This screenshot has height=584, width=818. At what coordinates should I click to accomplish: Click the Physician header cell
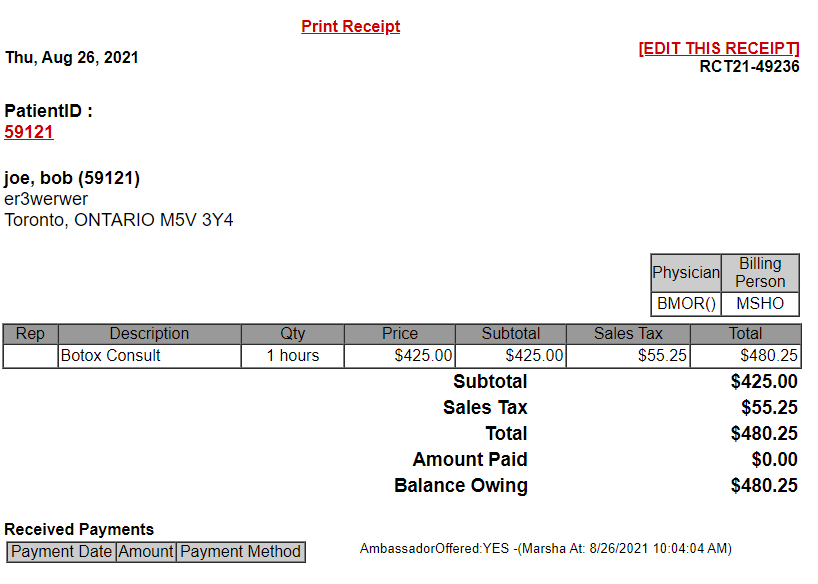[686, 273]
